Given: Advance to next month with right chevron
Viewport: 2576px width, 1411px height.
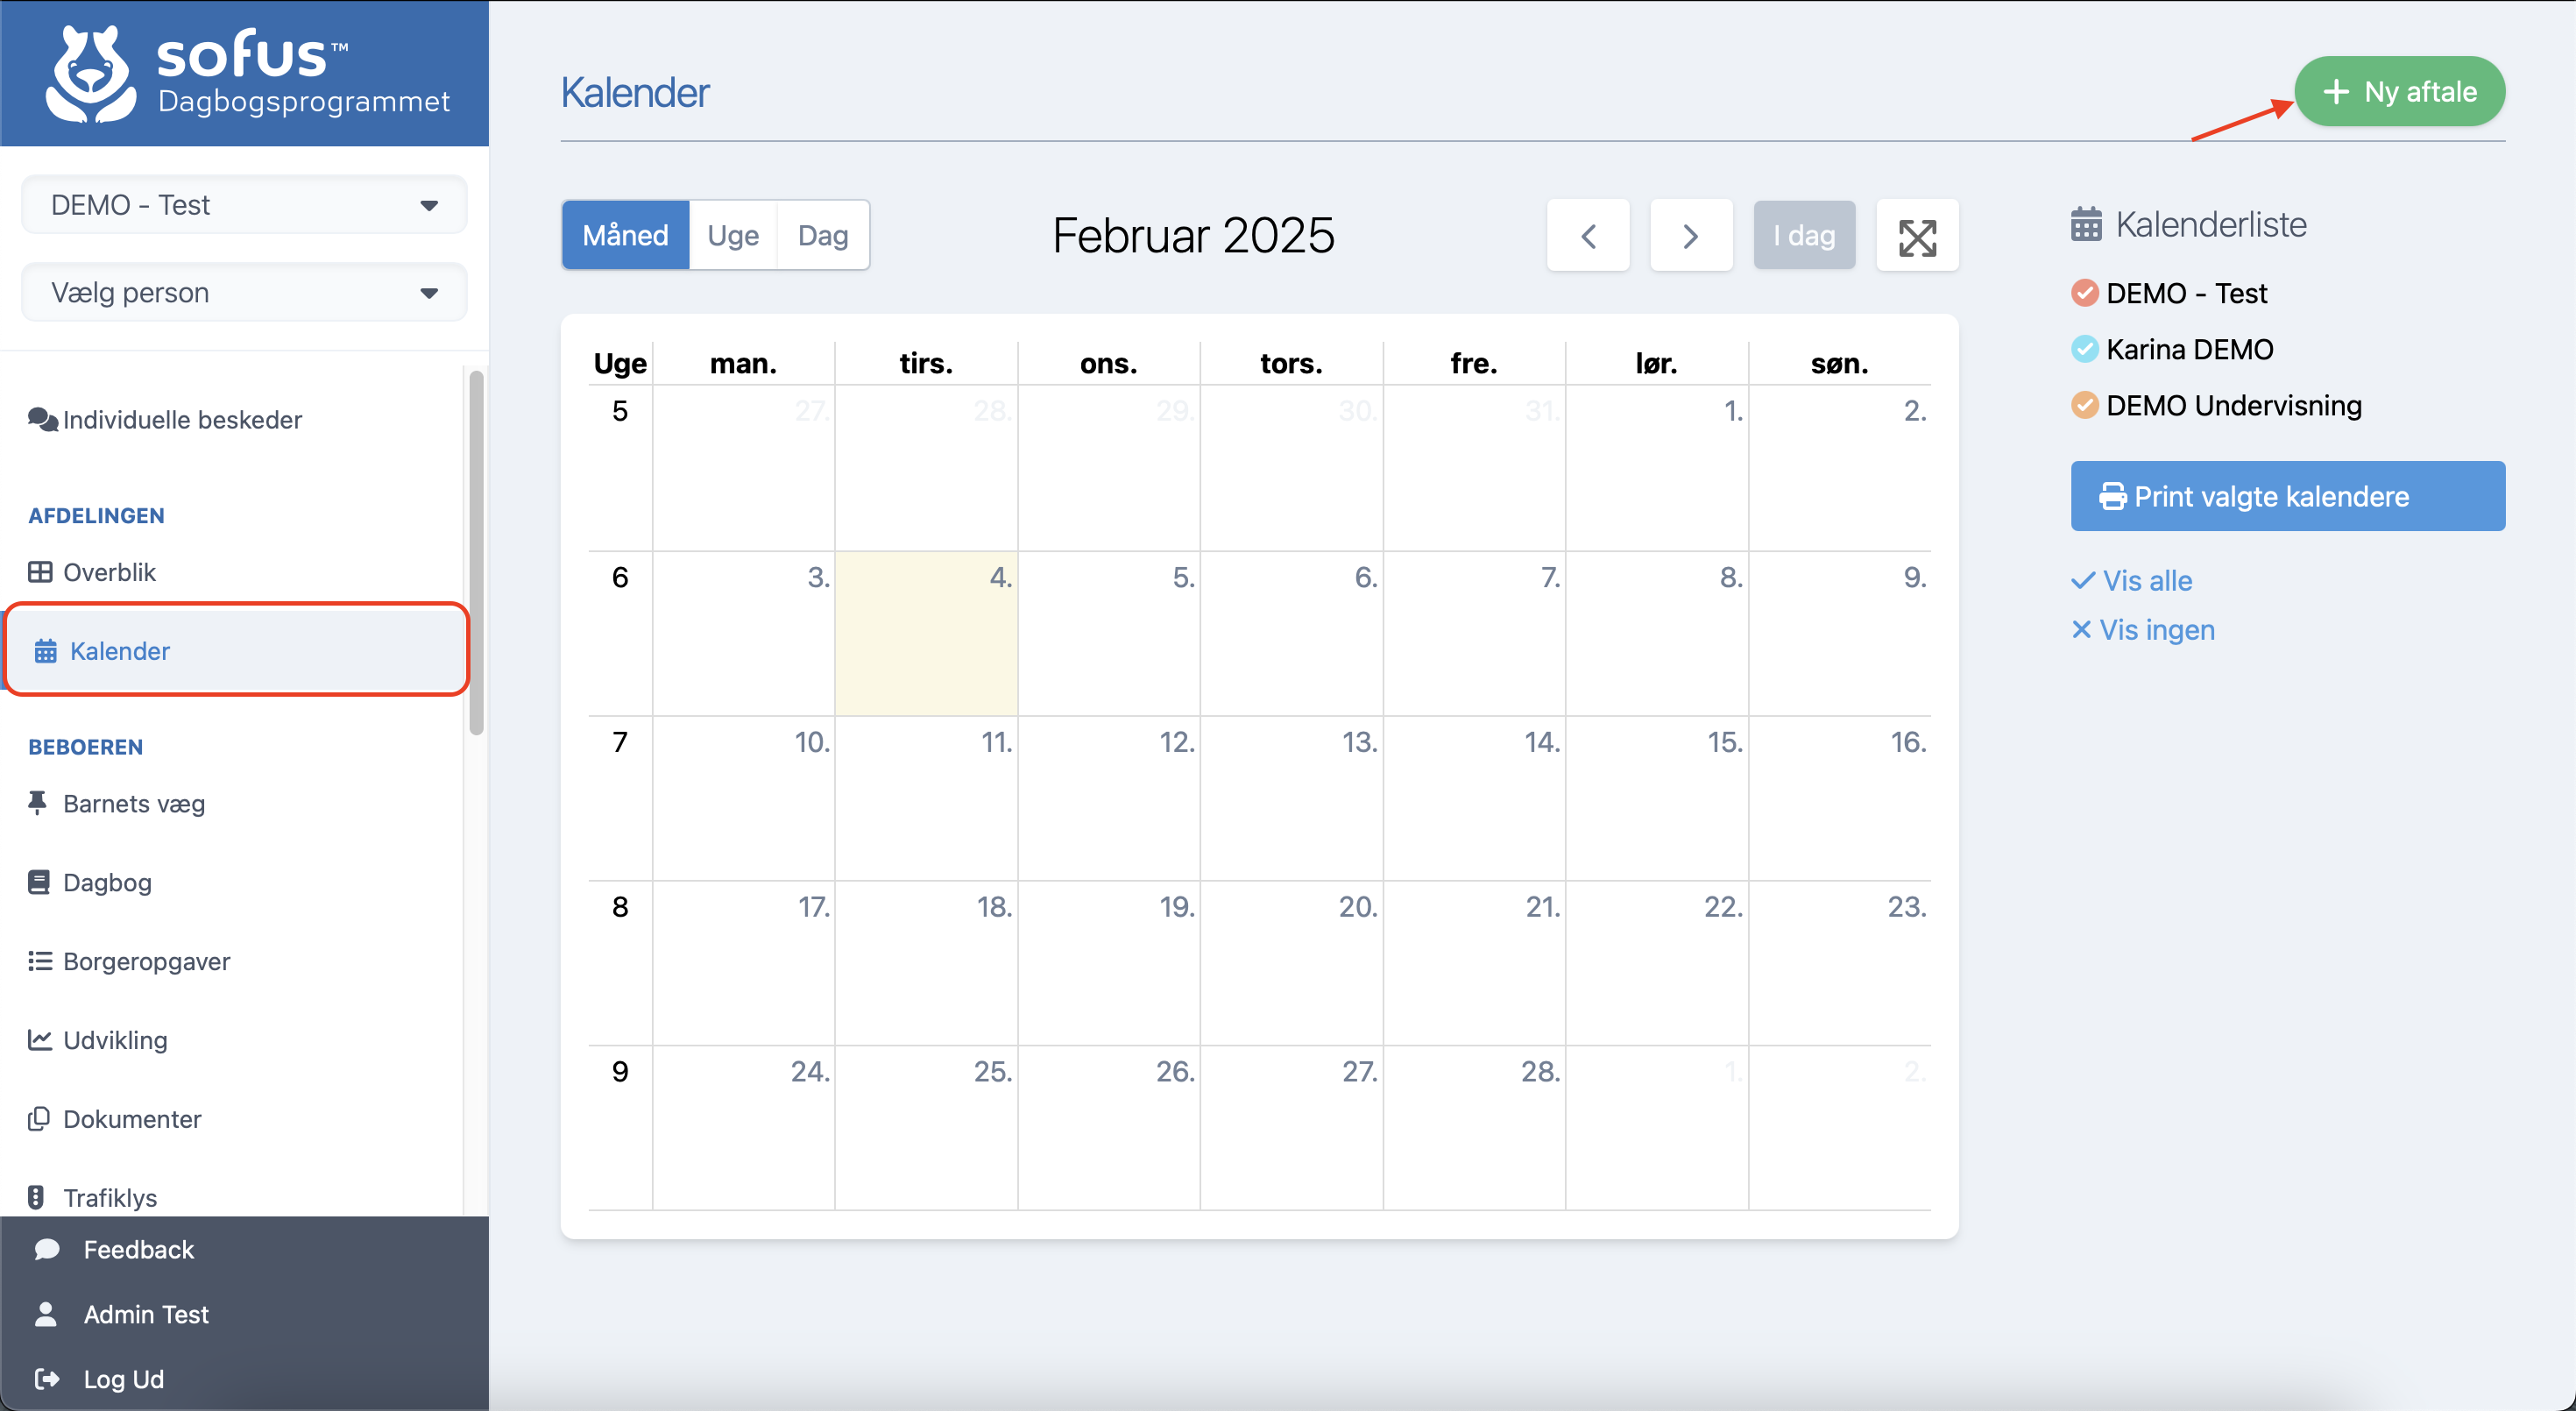Looking at the screenshot, I should click(1690, 236).
